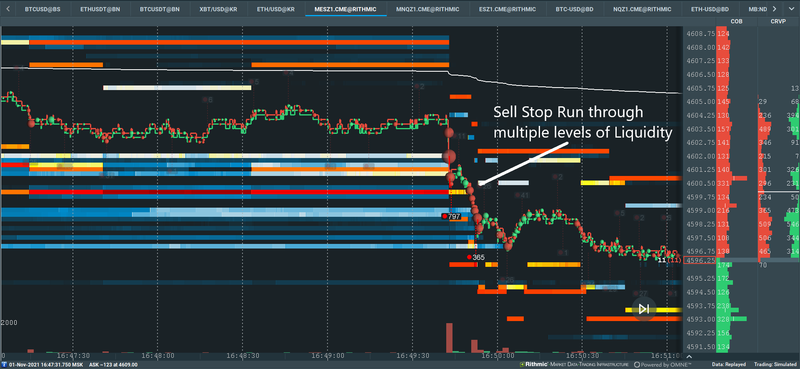Click the 238 bid size at 4593.75
Image resolution: width=800 pixels, height=369 pixels.
723,306
